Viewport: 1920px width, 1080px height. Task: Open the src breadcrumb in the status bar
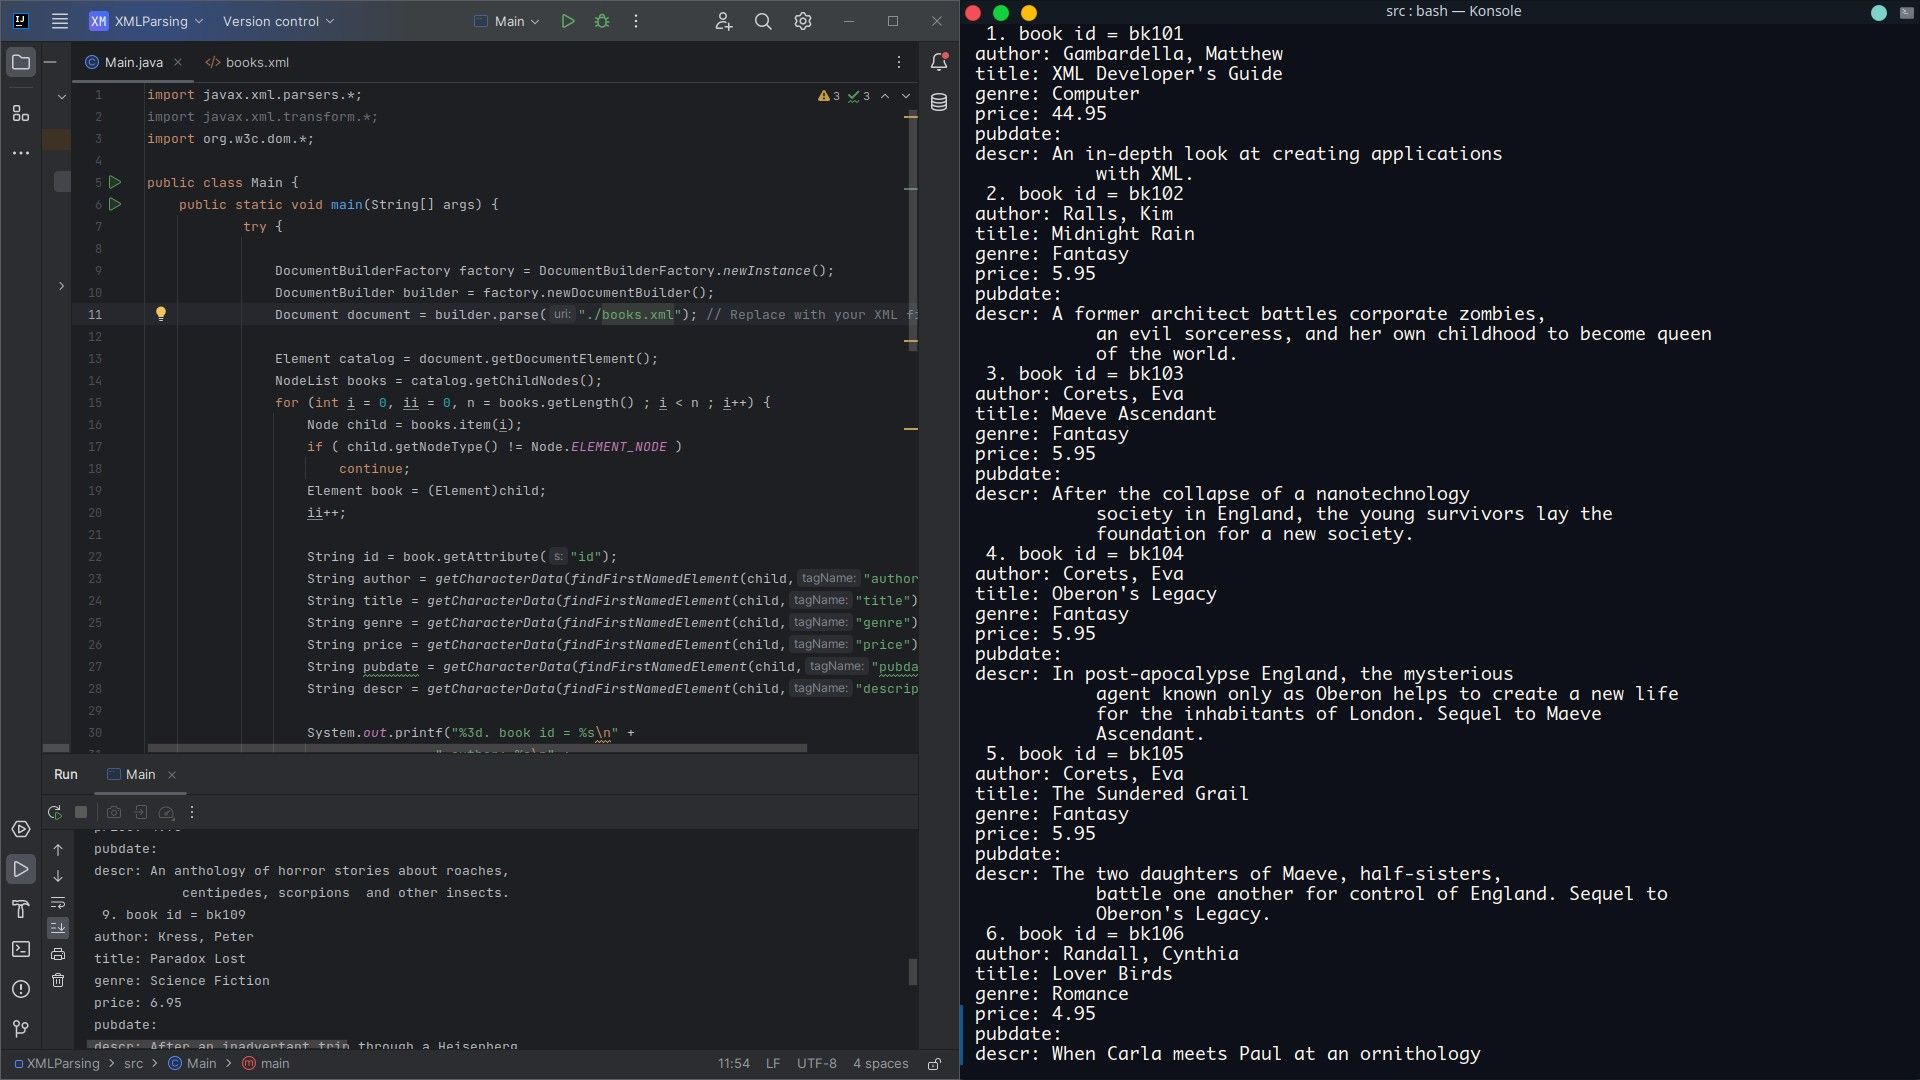(x=133, y=1063)
